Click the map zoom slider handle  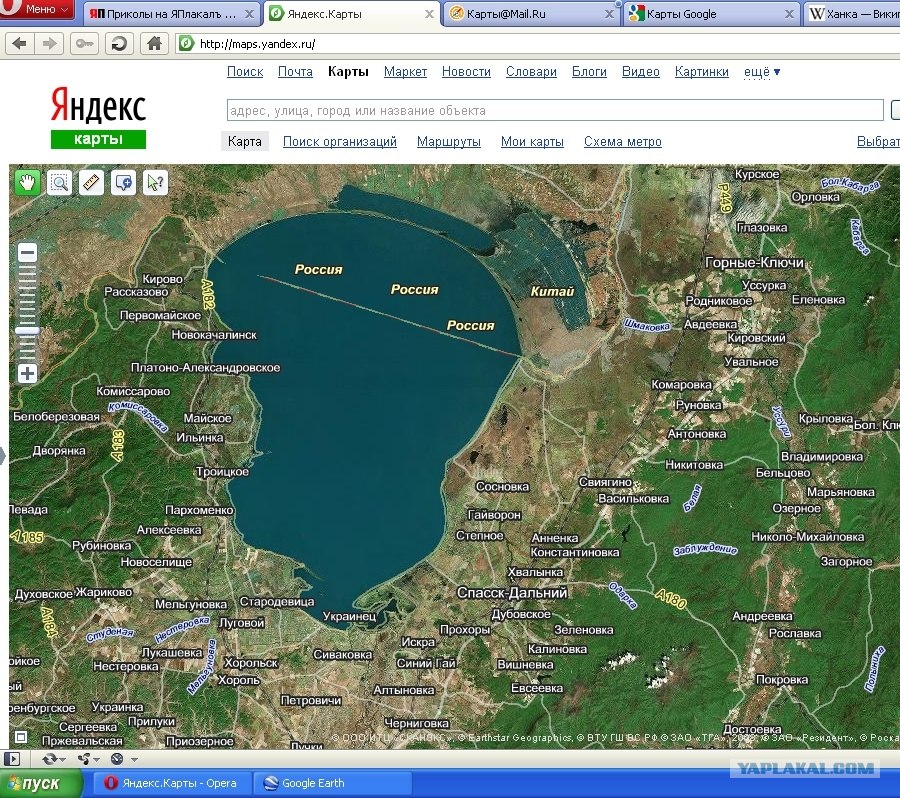pos(27,331)
